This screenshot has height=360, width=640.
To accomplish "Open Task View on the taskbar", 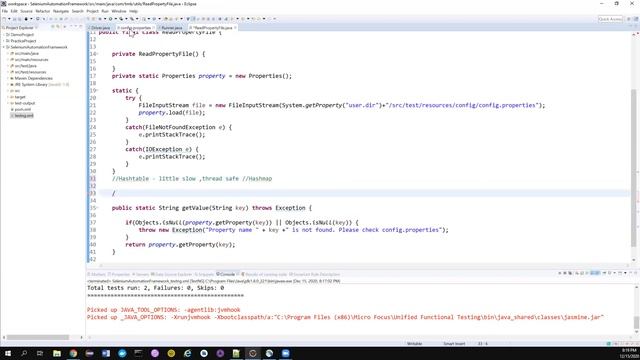I will click(40, 353).
